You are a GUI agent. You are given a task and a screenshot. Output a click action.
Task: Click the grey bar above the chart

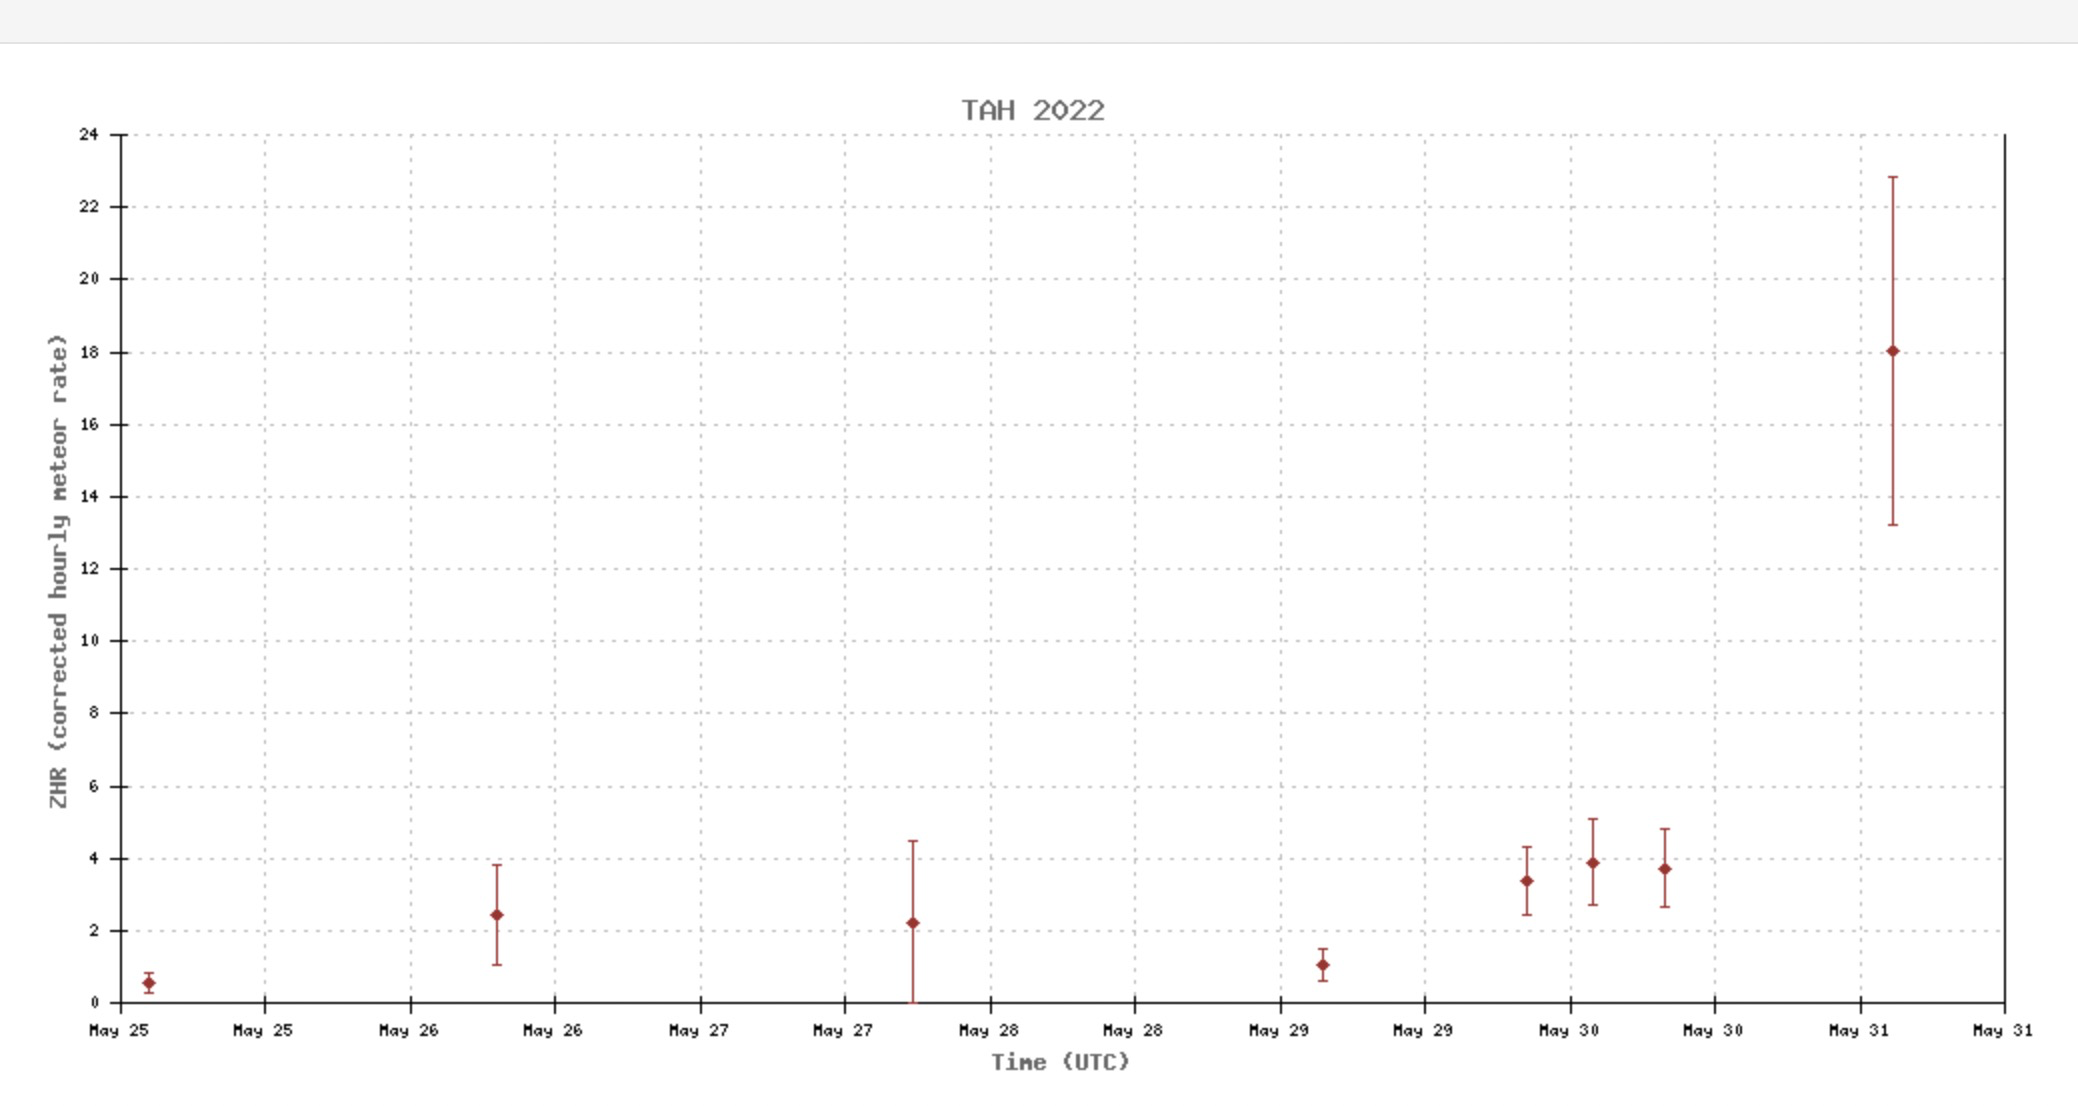pos(1039,20)
